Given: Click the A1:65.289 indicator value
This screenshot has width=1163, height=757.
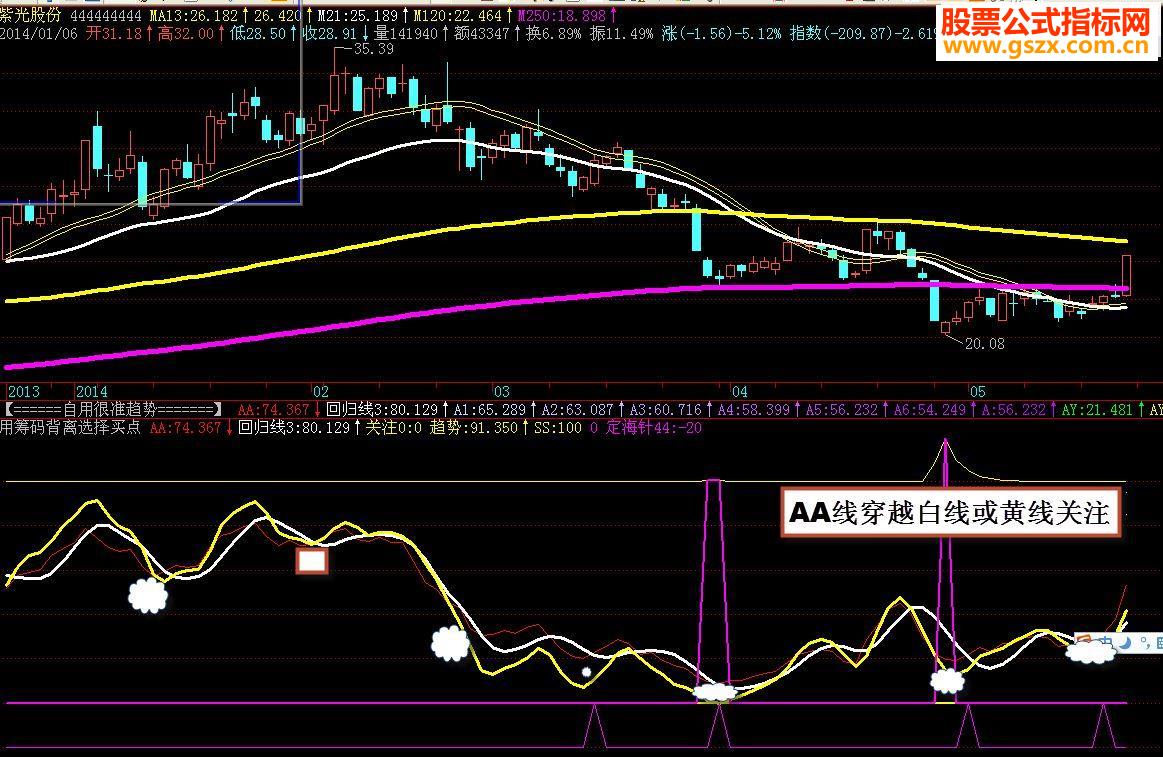Looking at the screenshot, I should click(490, 410).
